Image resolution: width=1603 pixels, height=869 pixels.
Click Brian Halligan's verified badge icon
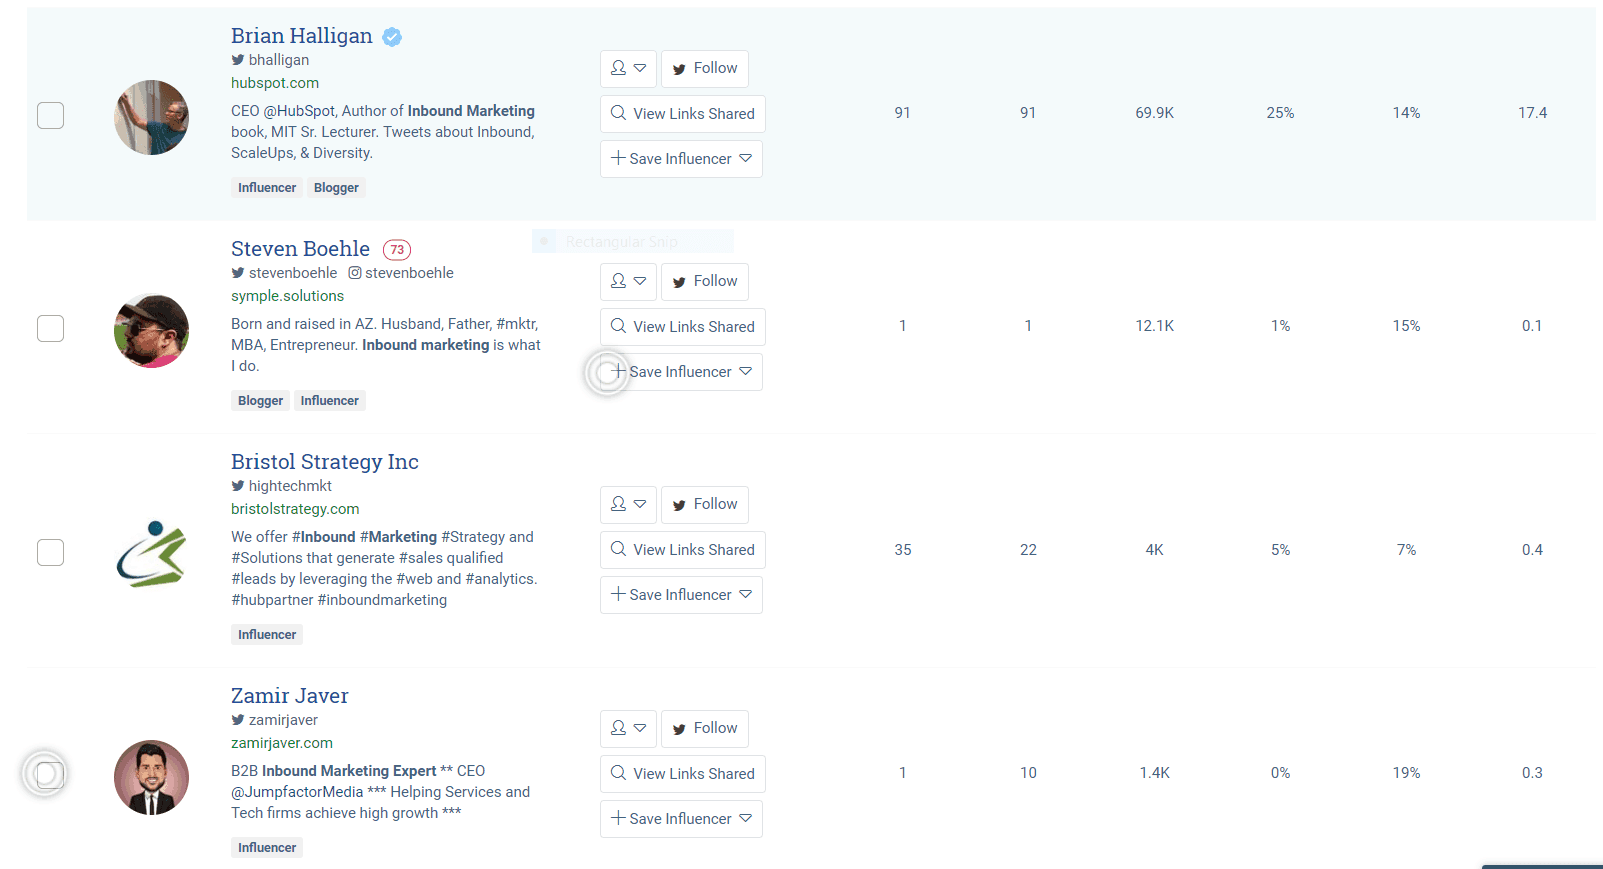click(x=393, y=37)
